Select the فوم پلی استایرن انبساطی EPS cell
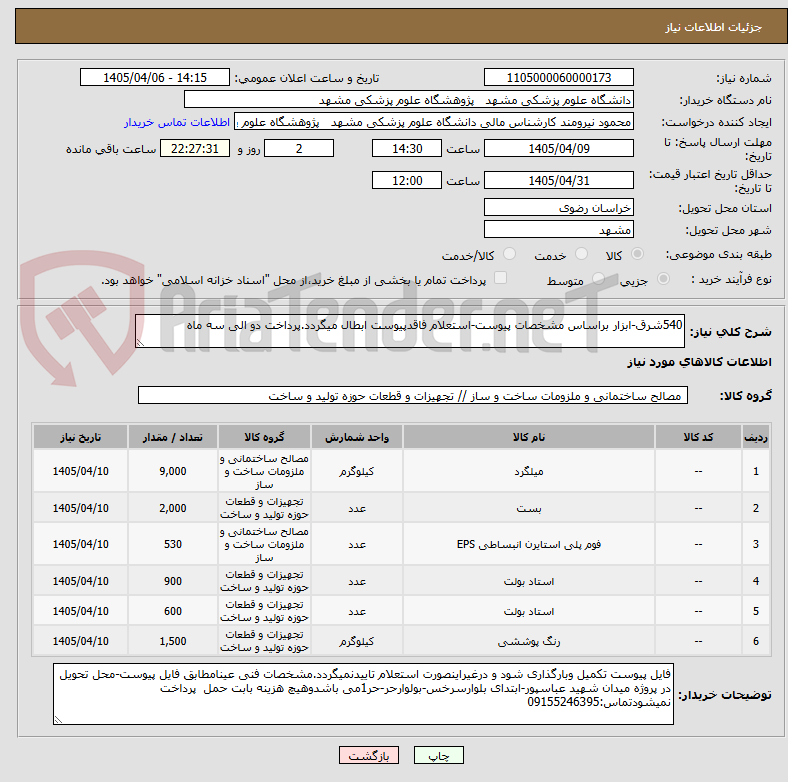The width and height of the screenshot is (788, 782). [x=529, y=544]
